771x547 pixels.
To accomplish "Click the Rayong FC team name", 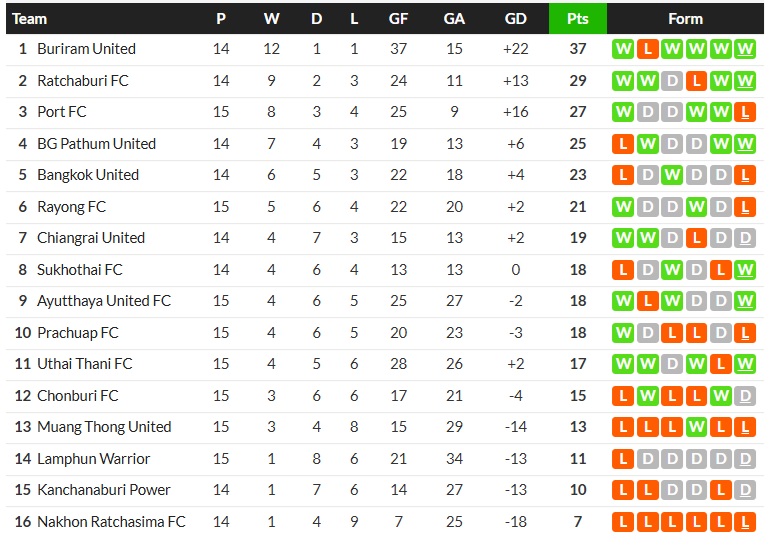I will tap(71, 207).
